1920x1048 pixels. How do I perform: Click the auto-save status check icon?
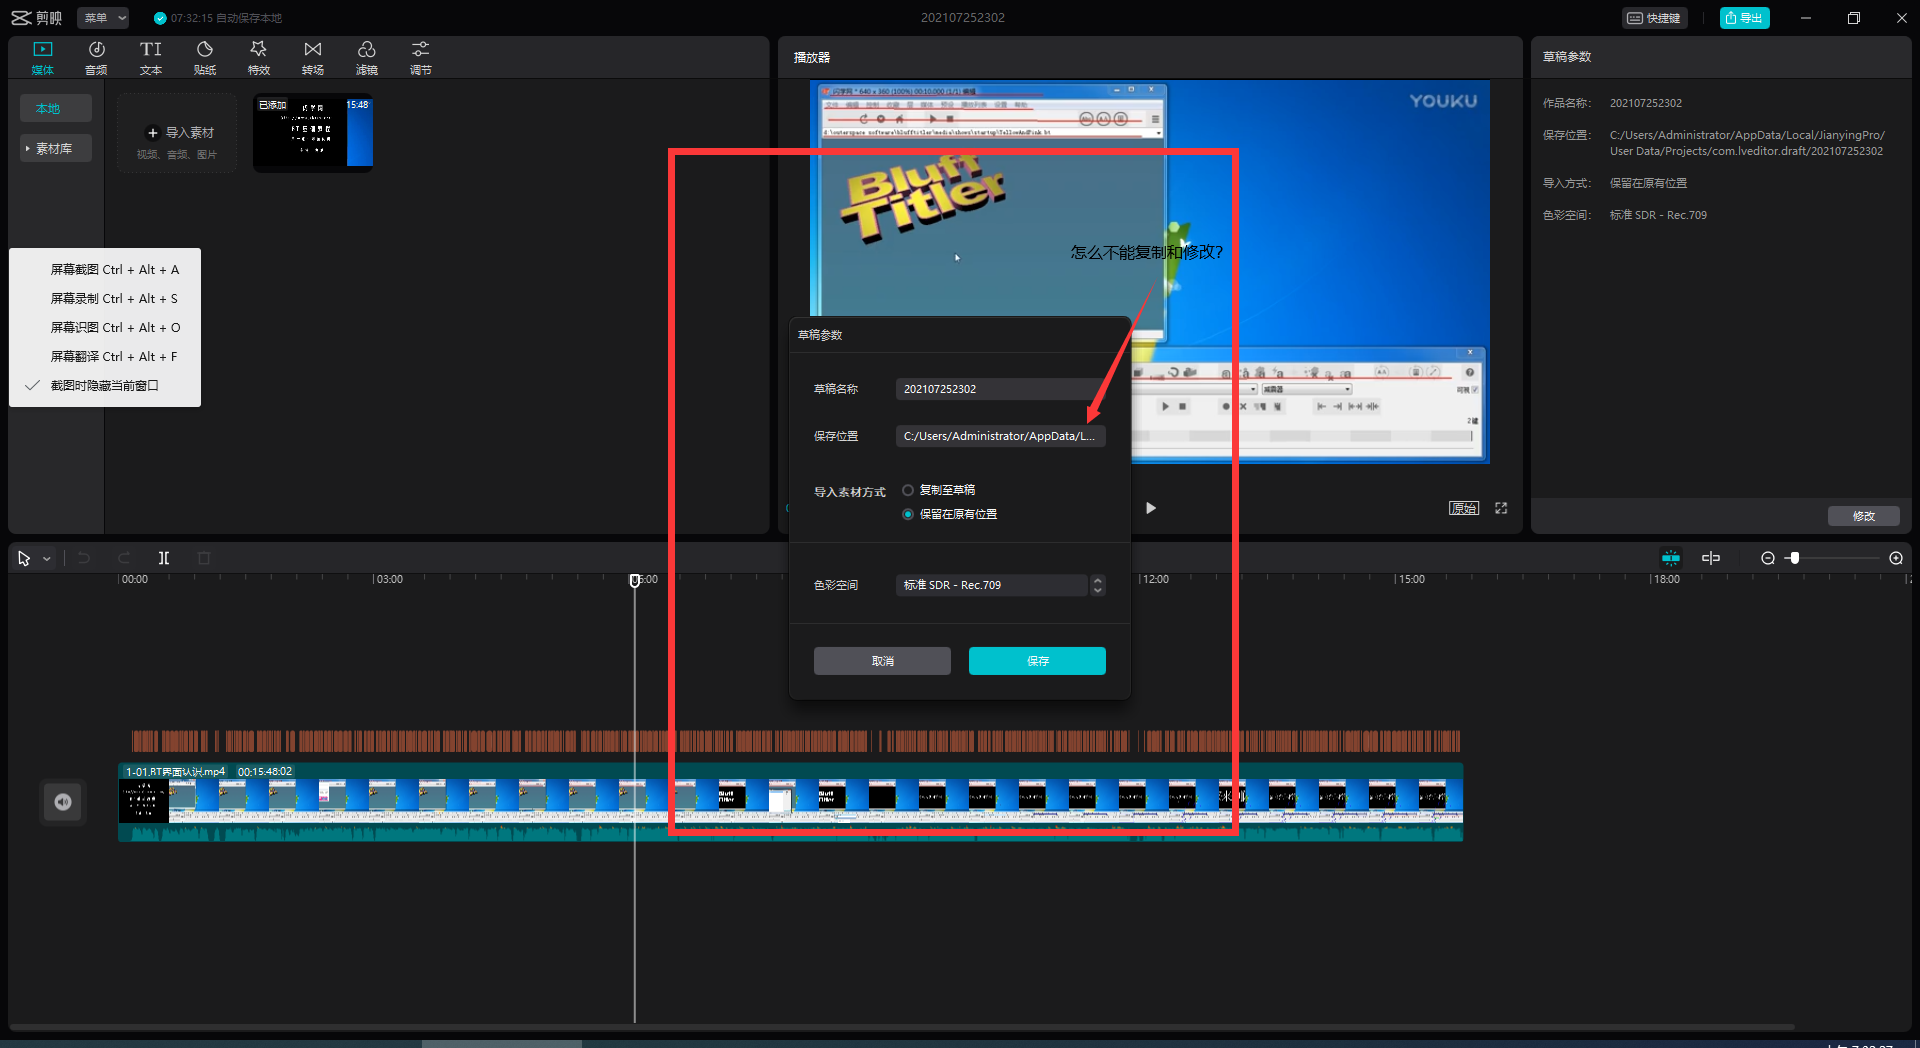coord(160,18)
